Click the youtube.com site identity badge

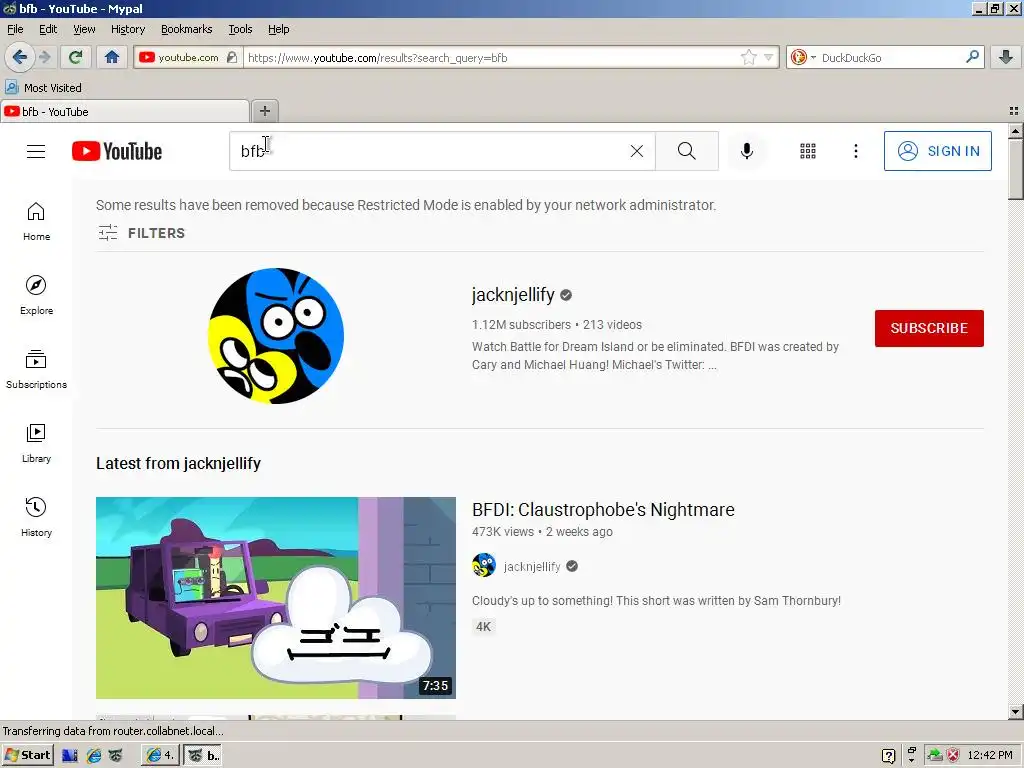tap(188, 57)
